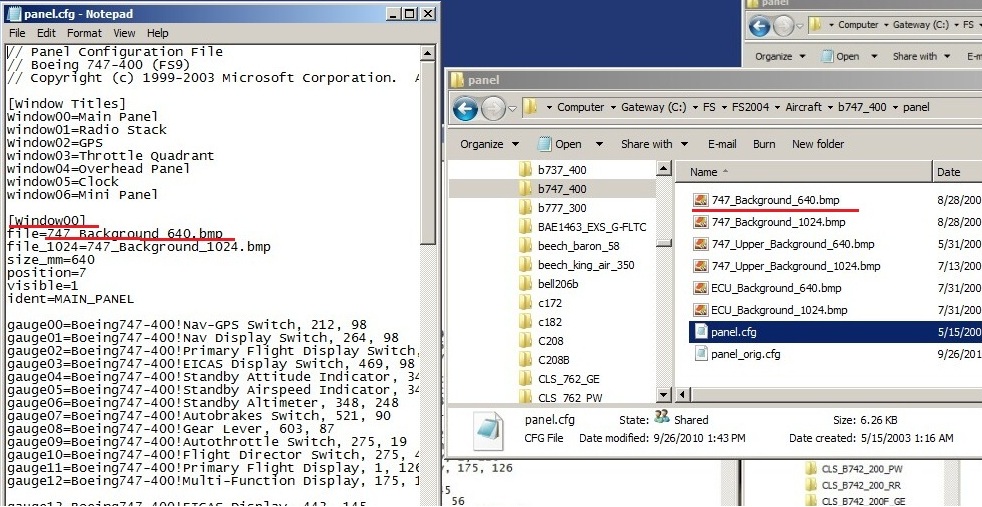
Task: Click Burn in panel toolbar
Action: click(764, 144)
